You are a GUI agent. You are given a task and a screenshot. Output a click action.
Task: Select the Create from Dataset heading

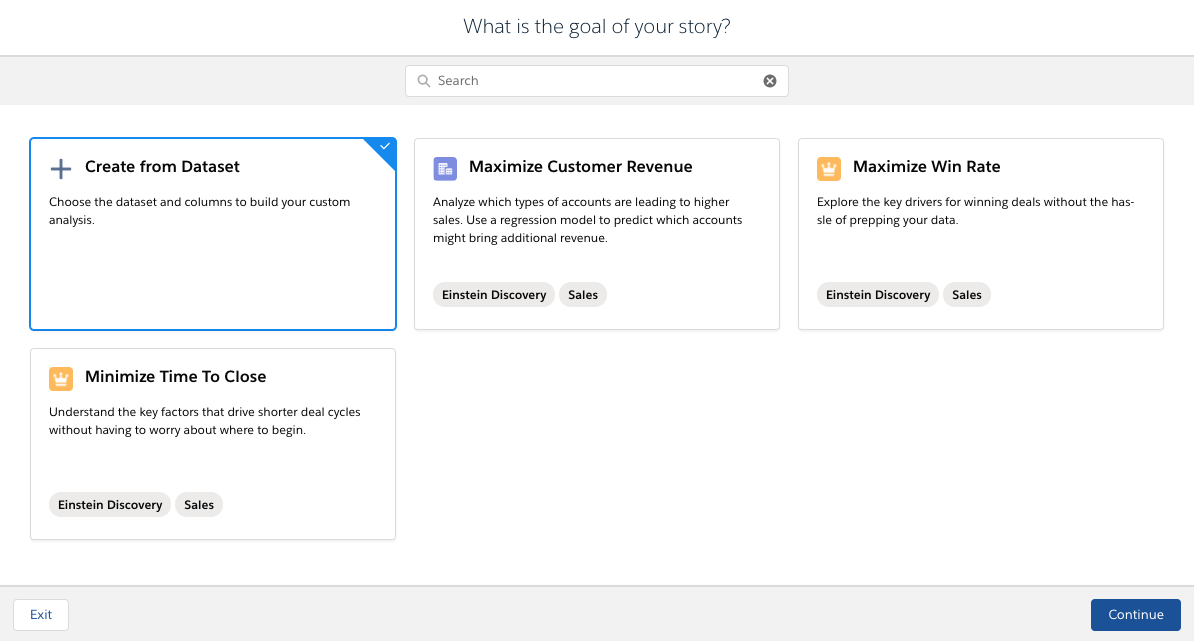click(162, 167)
